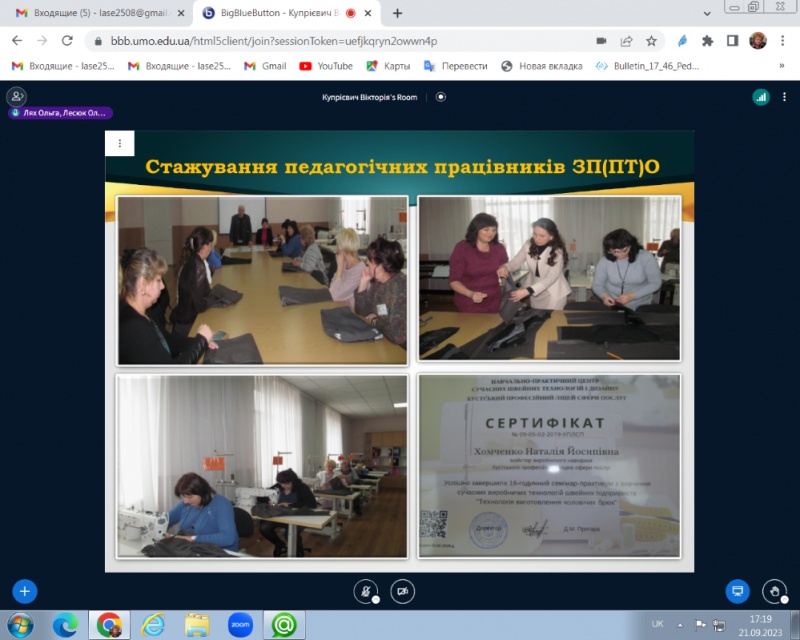The image size is (800, 640).
Task: Click the presentation screen icon
Action: (x=737, y=590)
